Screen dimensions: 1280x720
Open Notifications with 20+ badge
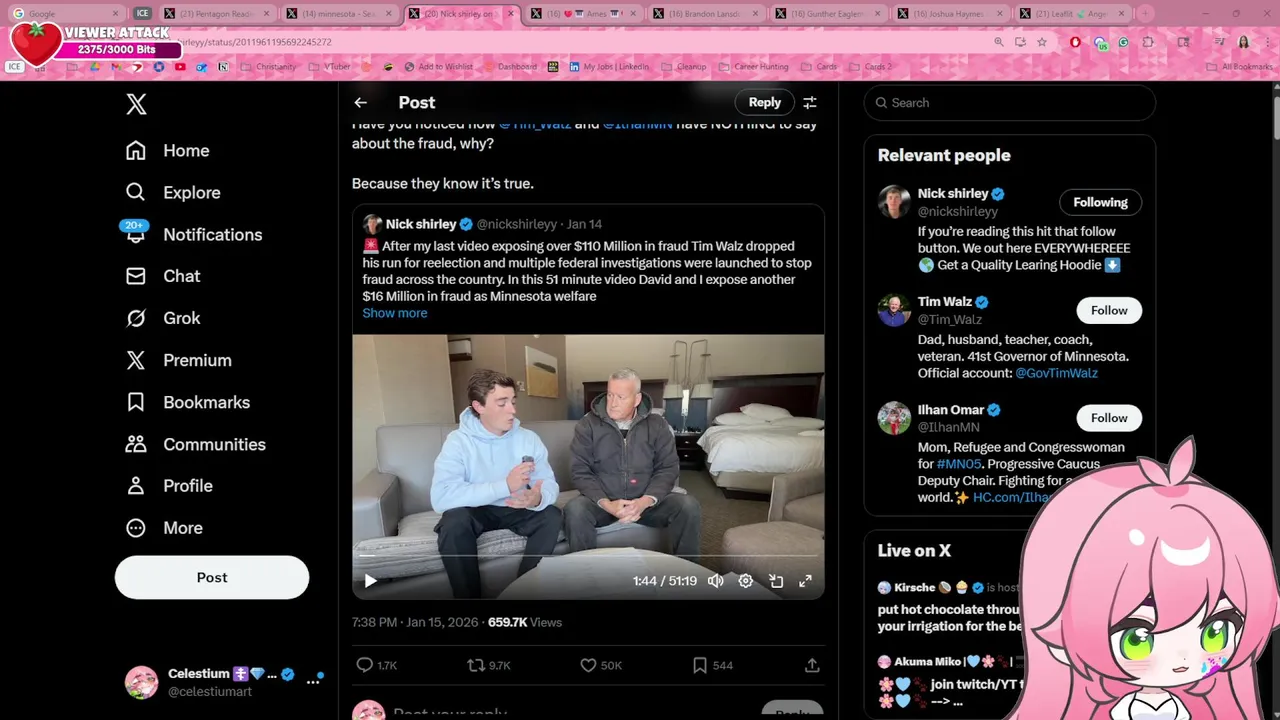point(193,234)
